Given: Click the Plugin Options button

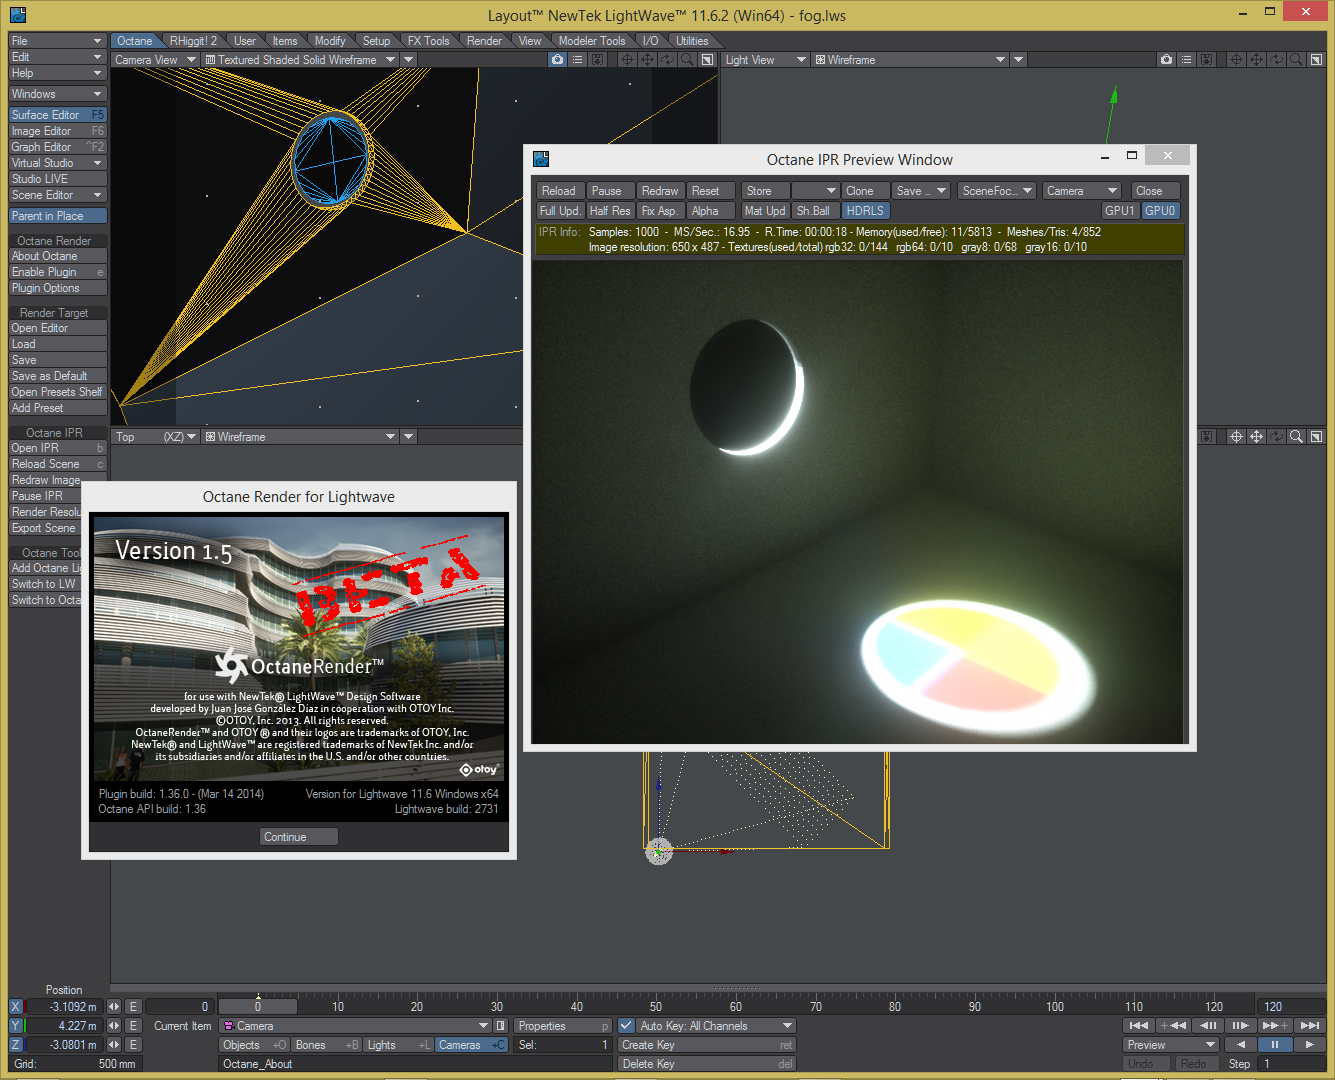Looking at the screenshot, I should [58, 288].
